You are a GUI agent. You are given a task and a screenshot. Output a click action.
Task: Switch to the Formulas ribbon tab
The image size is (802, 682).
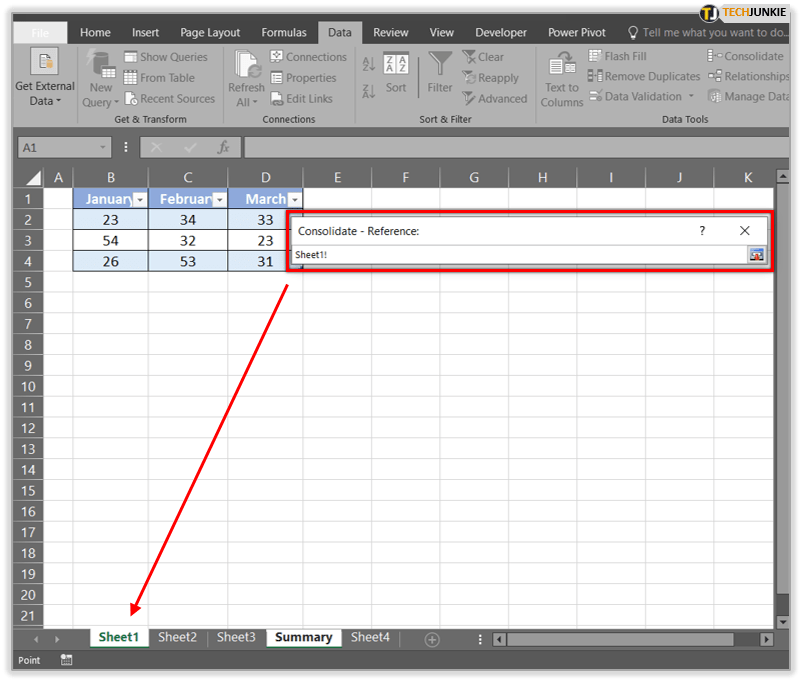click(284, 32)
